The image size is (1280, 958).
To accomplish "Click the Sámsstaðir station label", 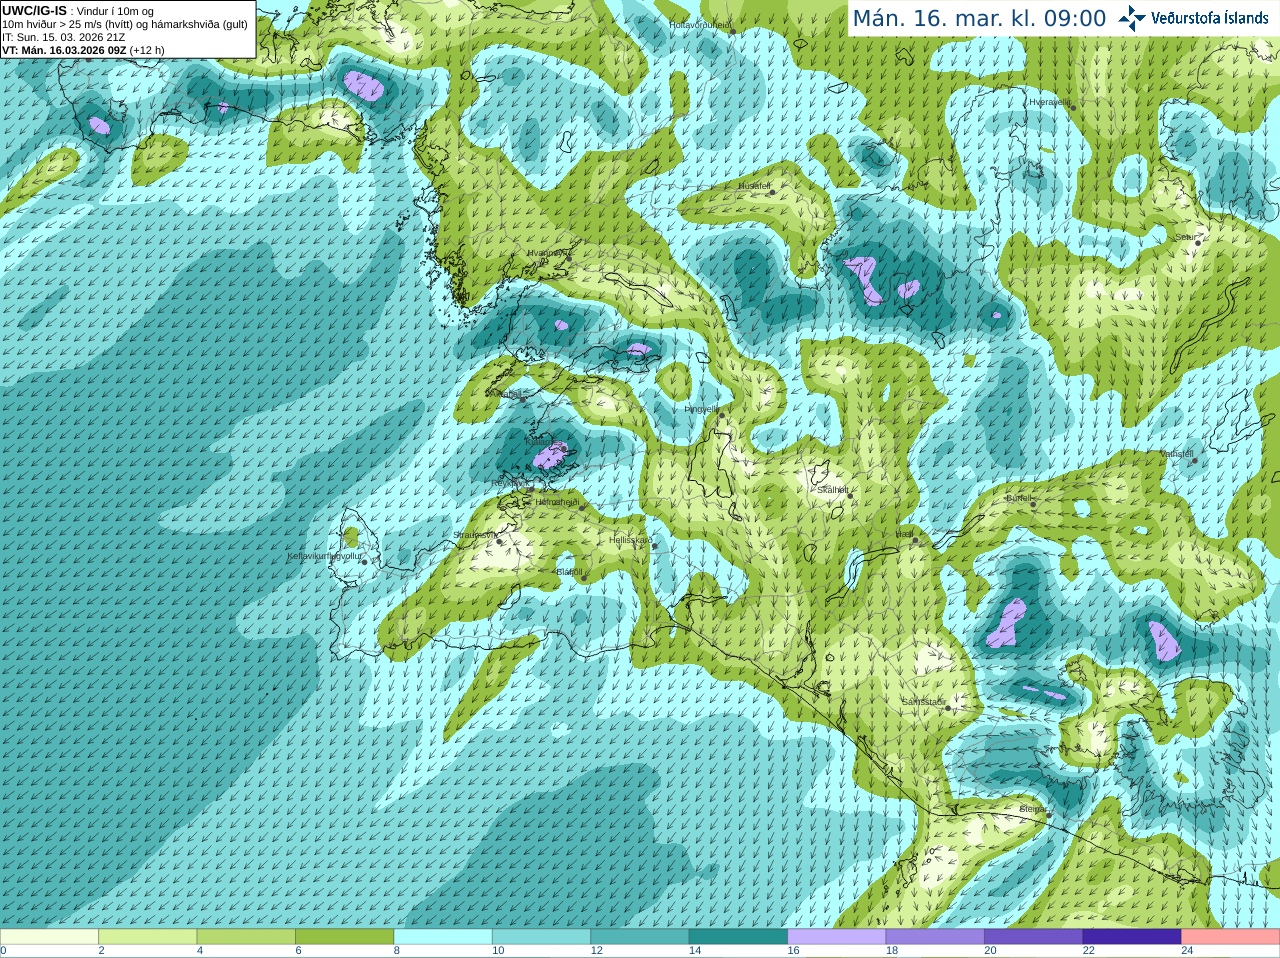I will [x=922, y=702].
